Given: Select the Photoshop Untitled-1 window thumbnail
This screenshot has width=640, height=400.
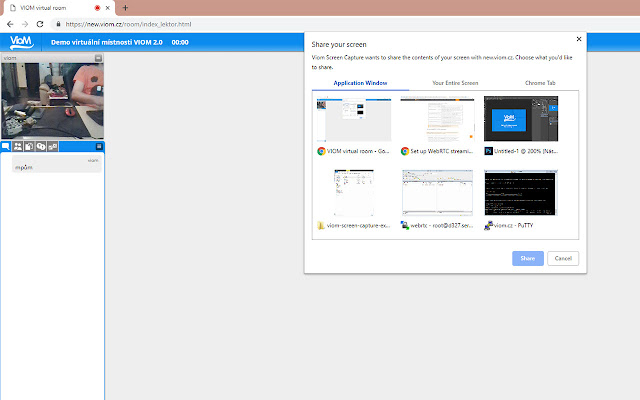Looking at the screenshot, I should tap(521, 119).
